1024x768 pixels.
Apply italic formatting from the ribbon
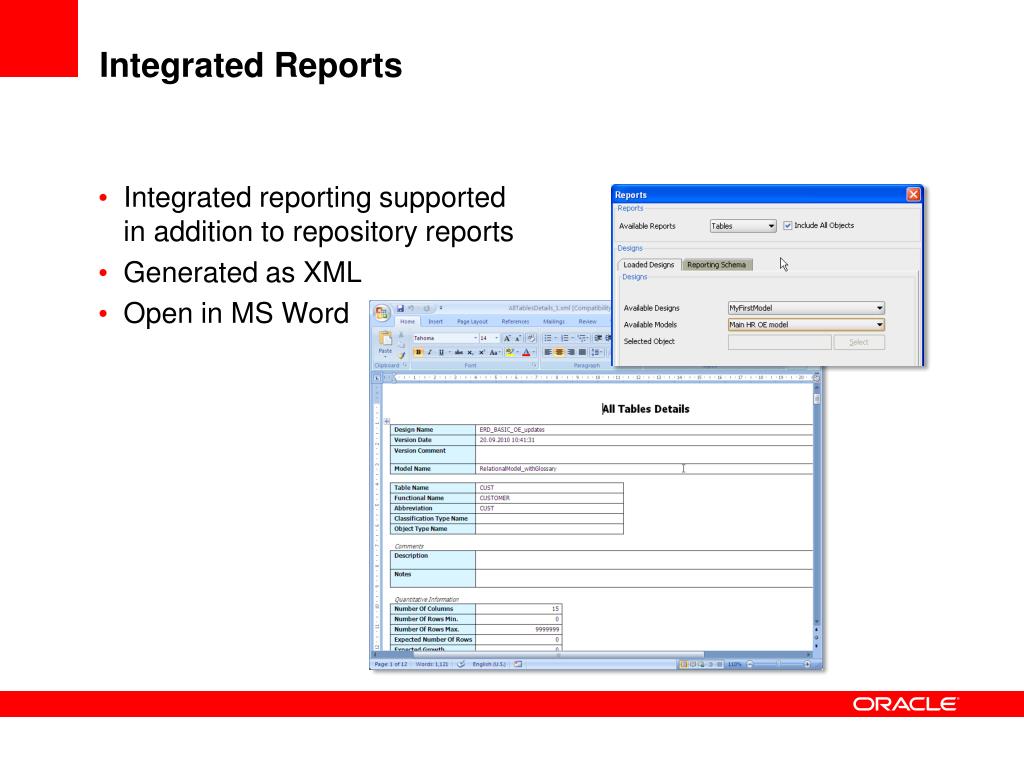431,352
